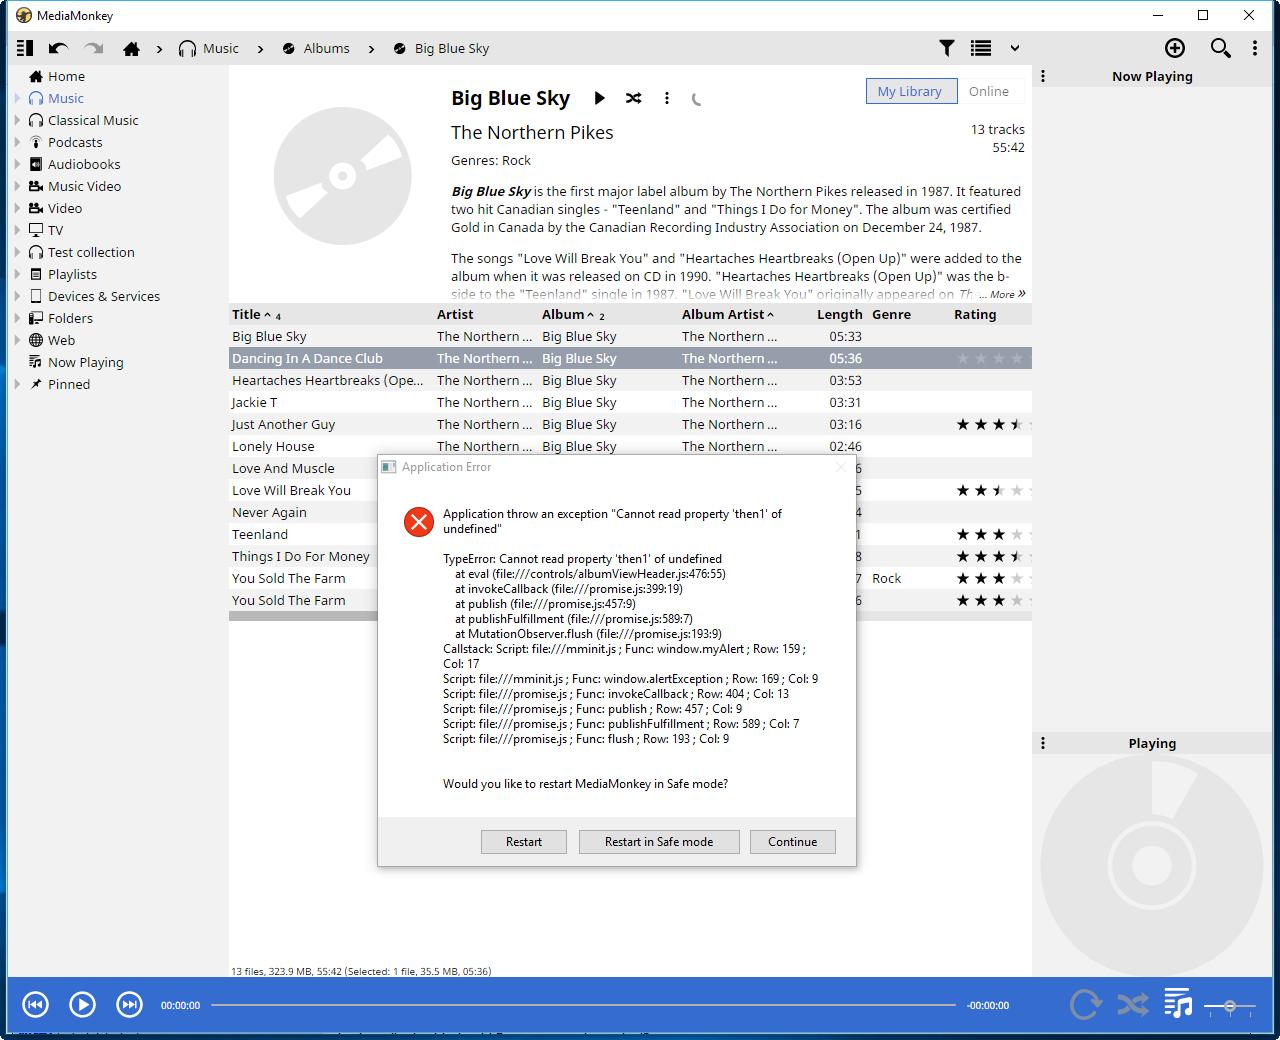Toggle shuffle in the player bar
Image resolution: width=1280 pixels, height=1040 pixels.
[x=1132, y=1004]
